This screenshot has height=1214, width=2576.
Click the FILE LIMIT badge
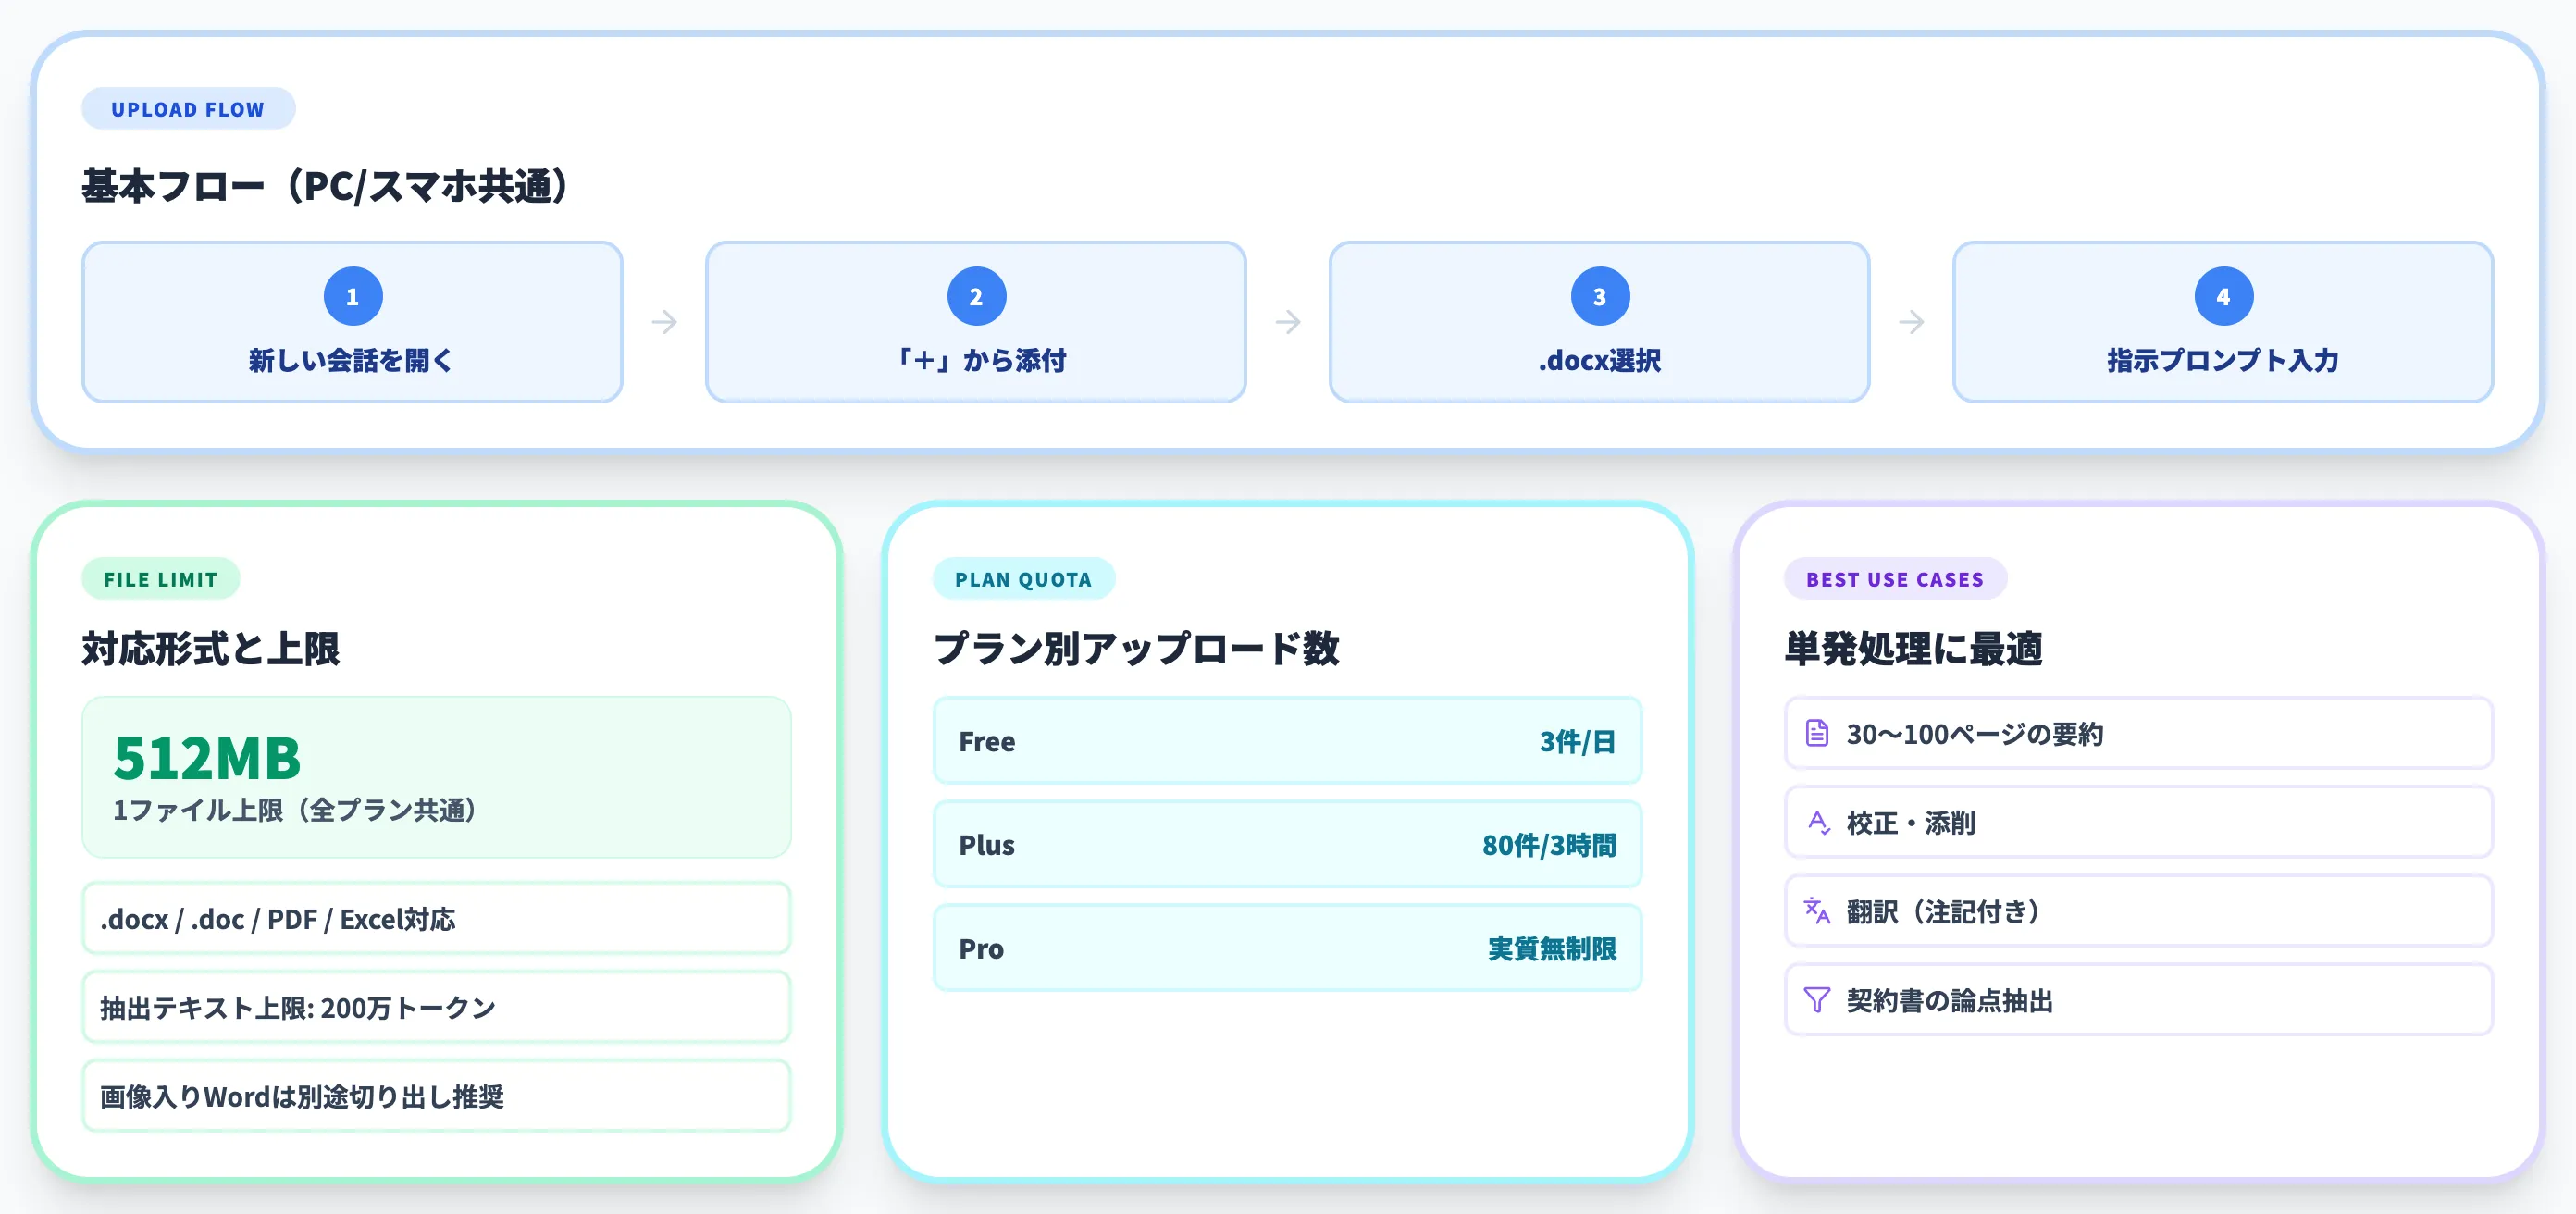pos(161,579)
